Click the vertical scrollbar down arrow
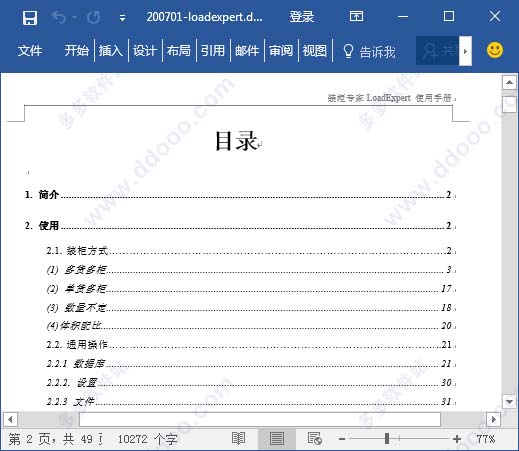519x451 pixels. tap(509, 402)
